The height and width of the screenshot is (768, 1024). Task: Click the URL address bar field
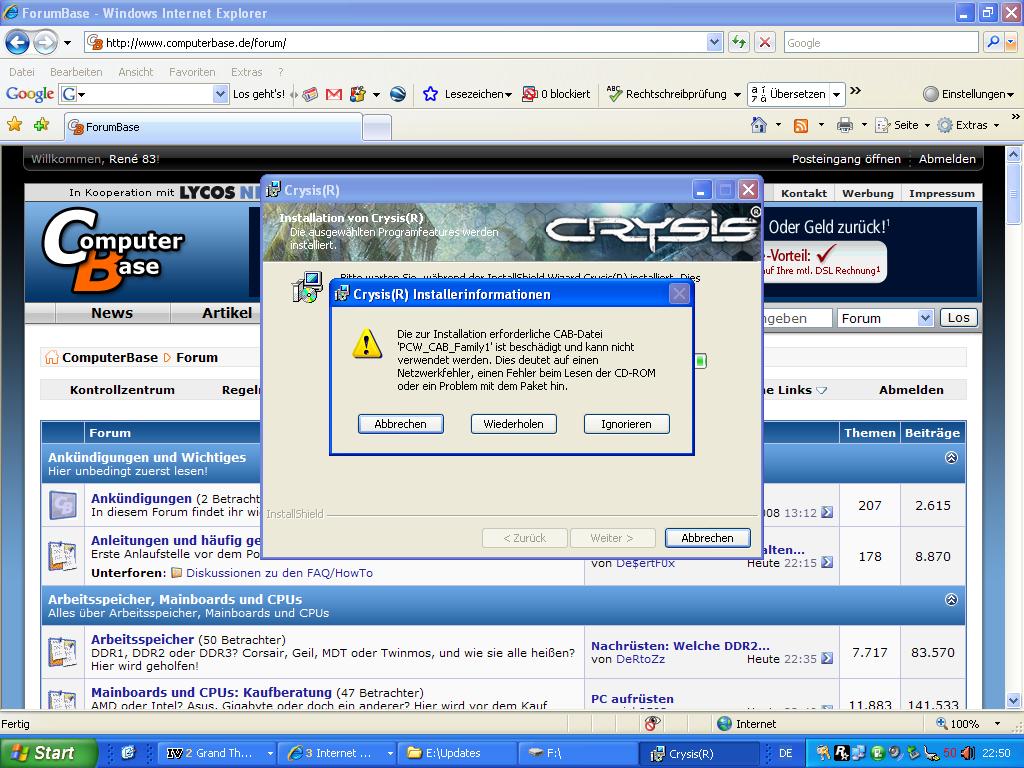[397, 43]
